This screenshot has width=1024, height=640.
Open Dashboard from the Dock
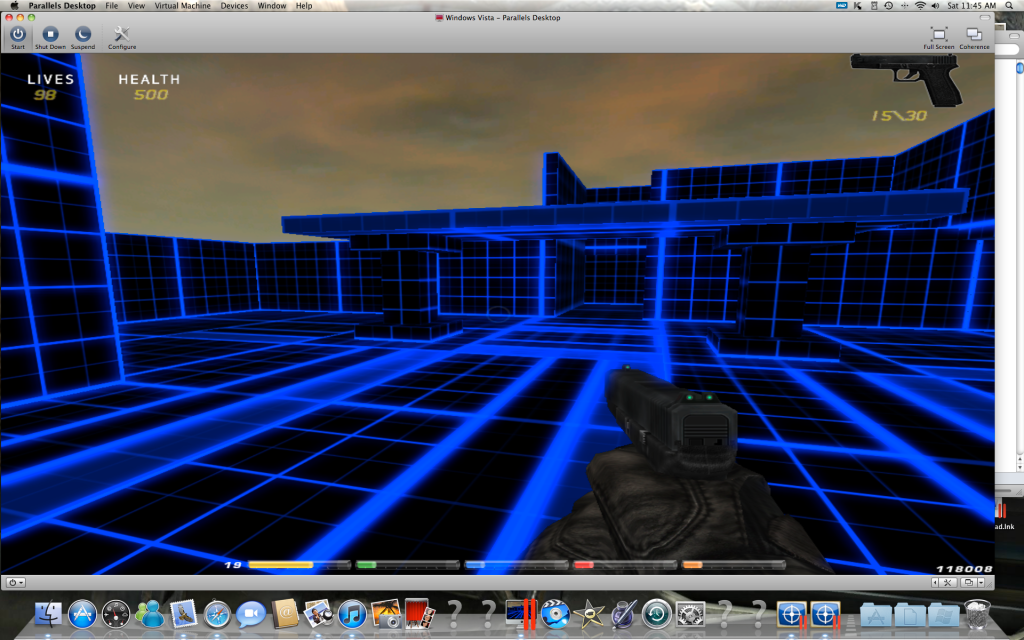(116, 614)
